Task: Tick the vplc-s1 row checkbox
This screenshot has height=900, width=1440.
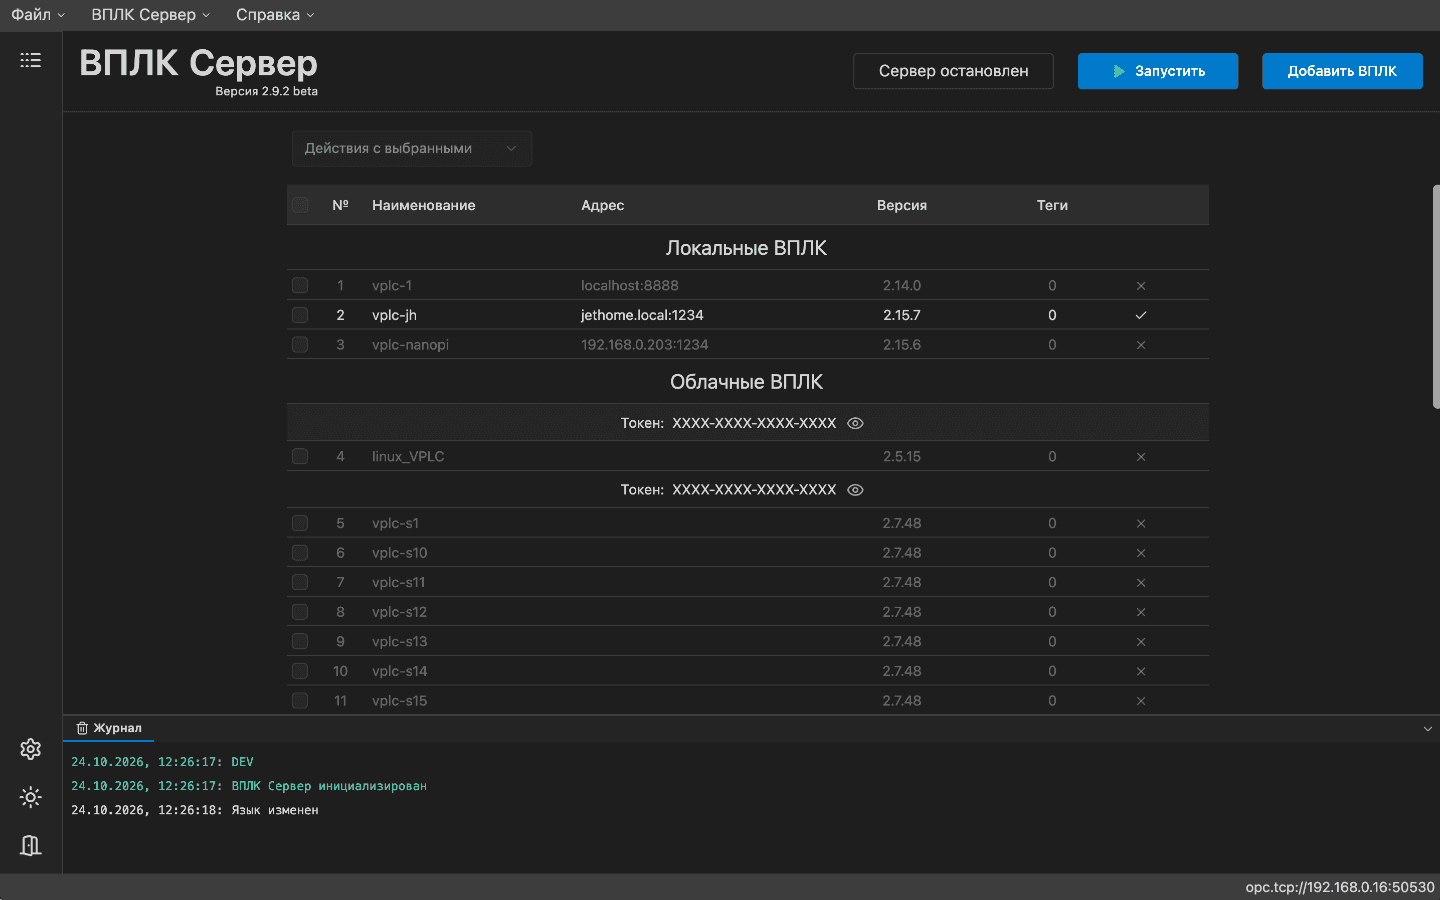Action: tap(300, 523)
